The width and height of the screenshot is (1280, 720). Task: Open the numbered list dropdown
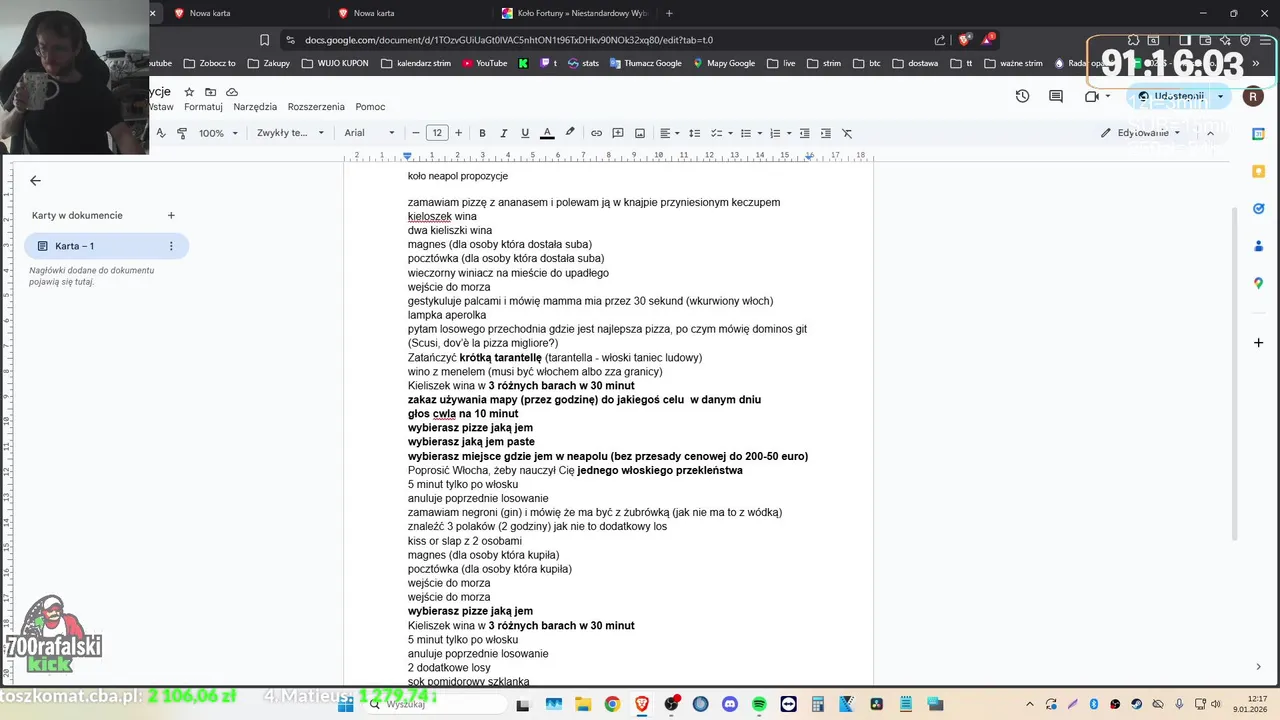(780, 133)
